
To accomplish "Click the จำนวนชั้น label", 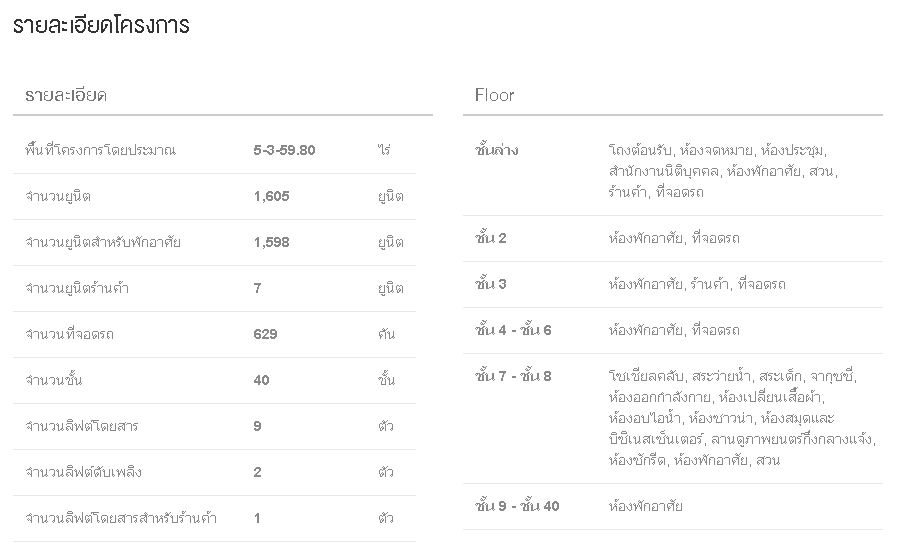I will pos(55,380).
